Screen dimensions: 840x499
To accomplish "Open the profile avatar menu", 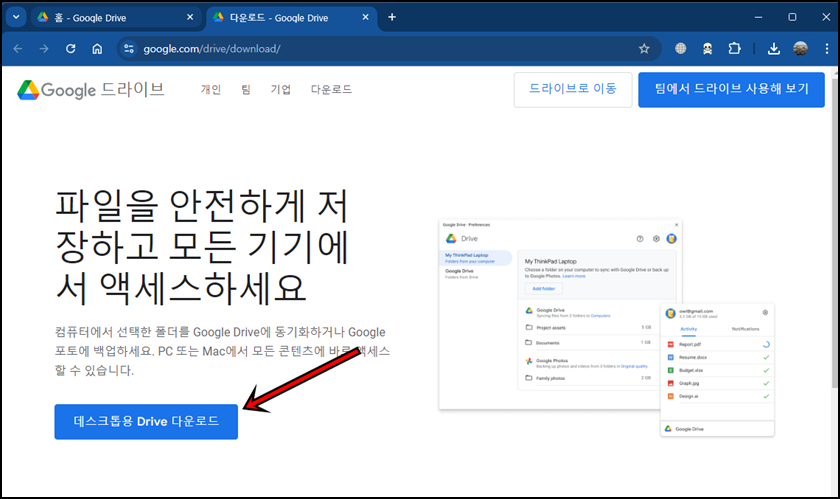I will [800, 49].
